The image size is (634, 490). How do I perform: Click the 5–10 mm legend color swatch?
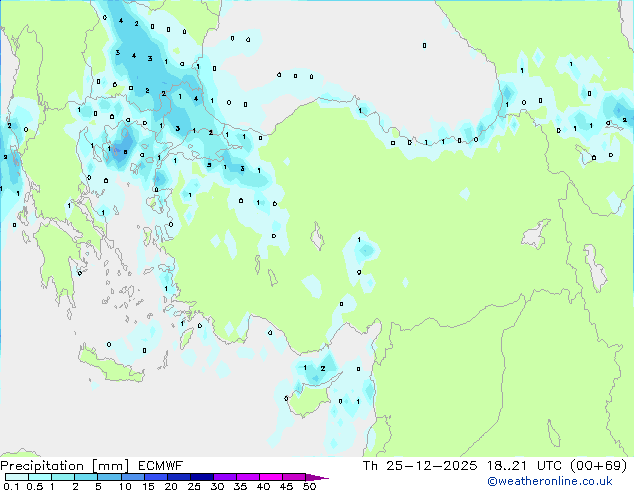[109, 477]
